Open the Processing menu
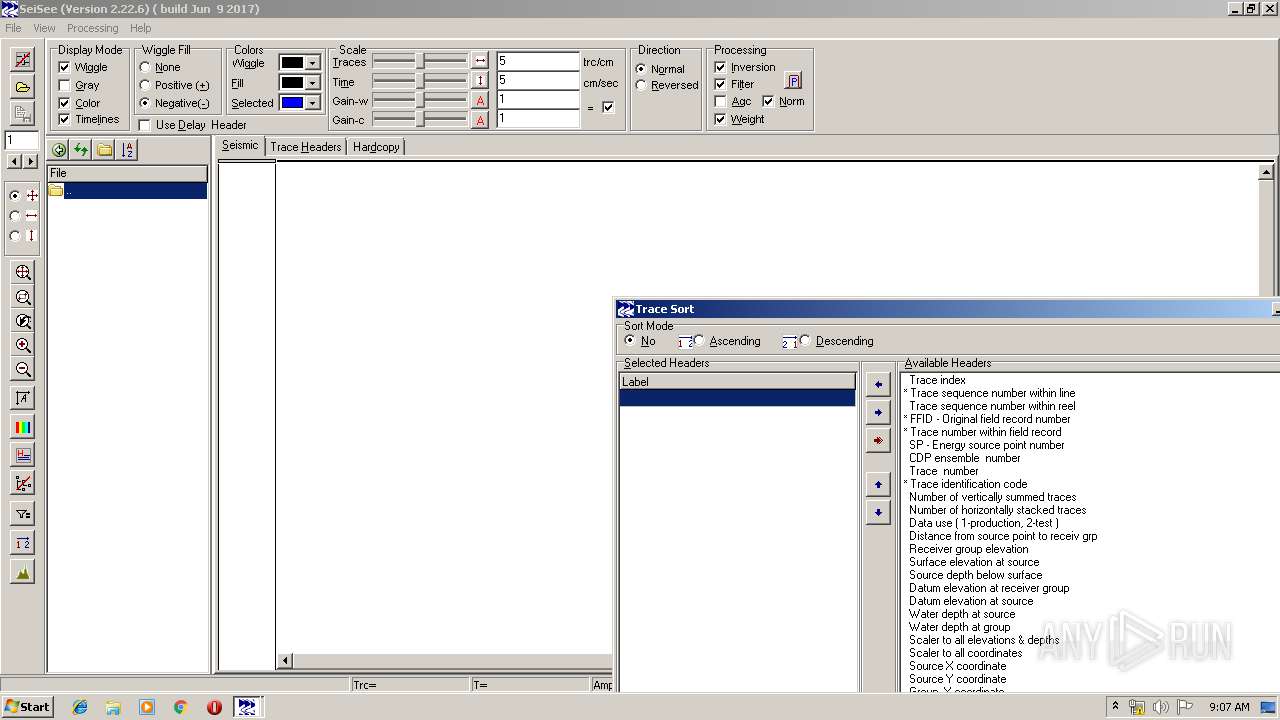Screen dimensions: 1280x720 tap(92, 28)
